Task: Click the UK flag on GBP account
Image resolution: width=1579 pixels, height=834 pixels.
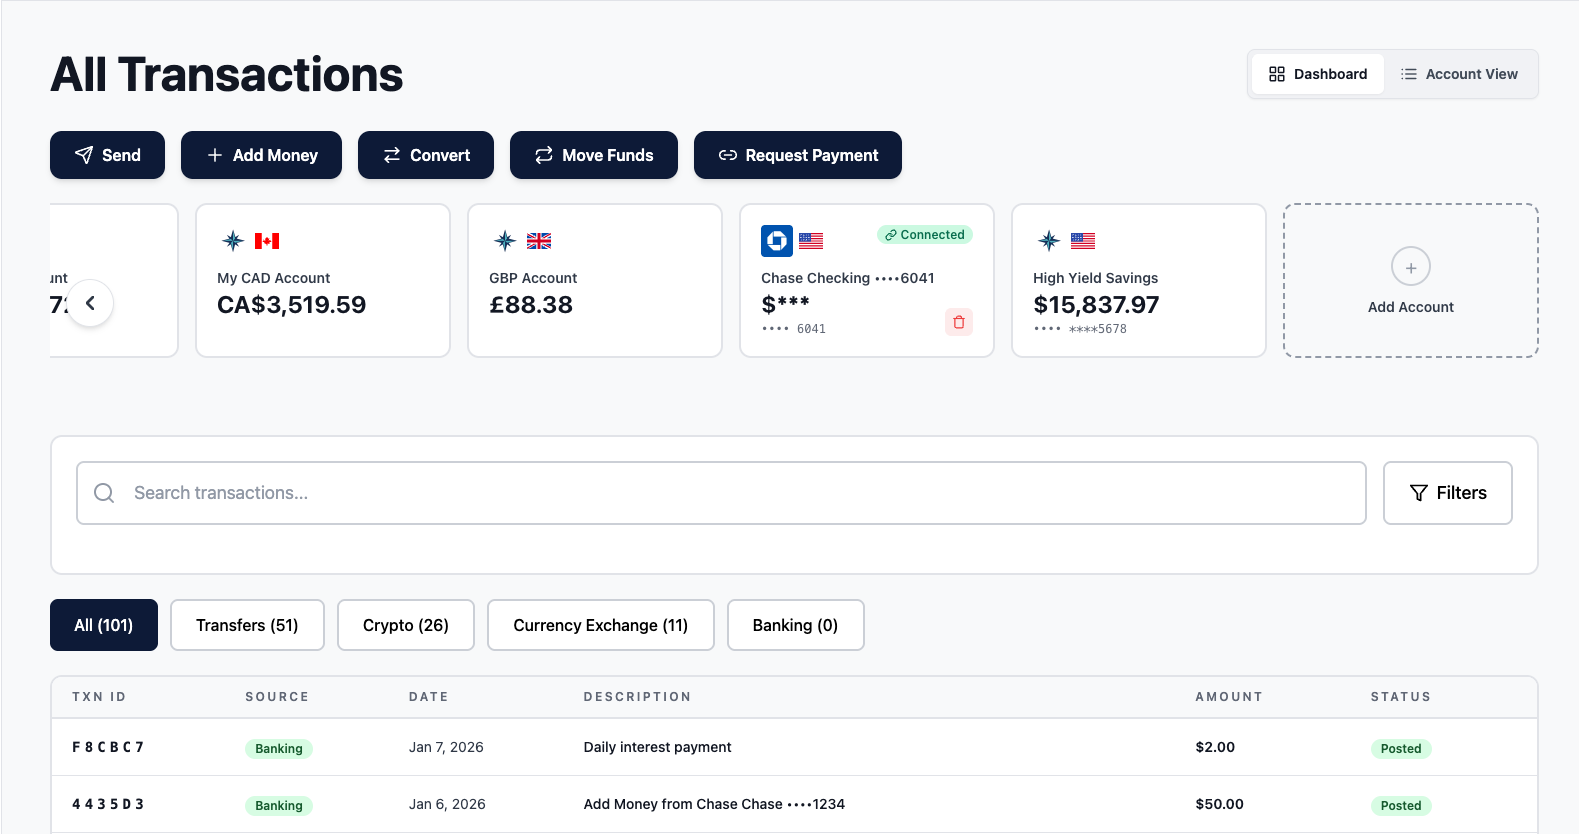Action: click(539, 241)
